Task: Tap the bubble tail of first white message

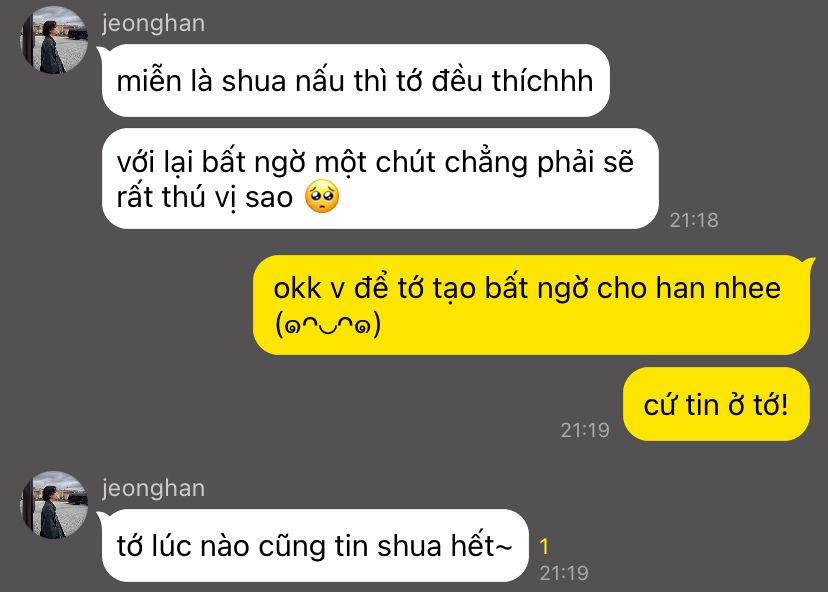Action: coord(101,50)
